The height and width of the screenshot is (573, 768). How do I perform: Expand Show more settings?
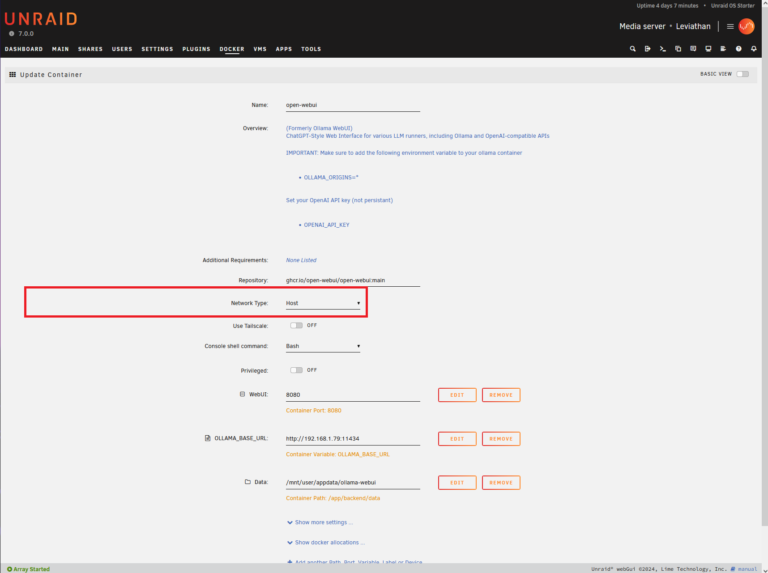322,522
